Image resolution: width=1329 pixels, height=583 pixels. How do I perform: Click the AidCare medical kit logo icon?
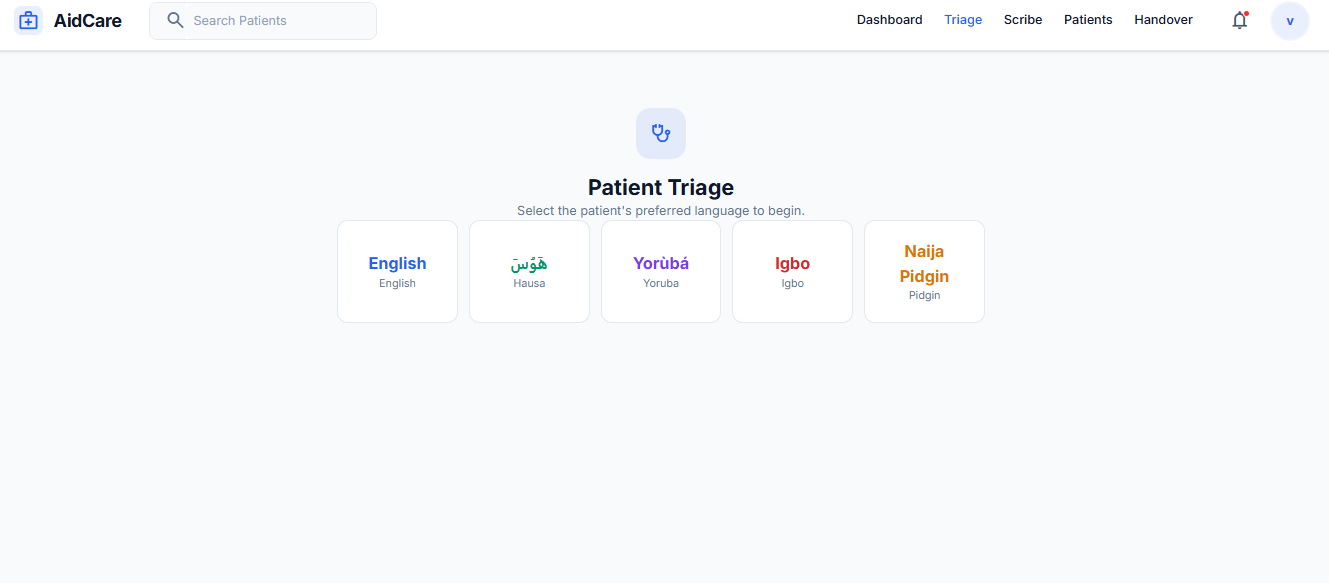tap(28, 20)
